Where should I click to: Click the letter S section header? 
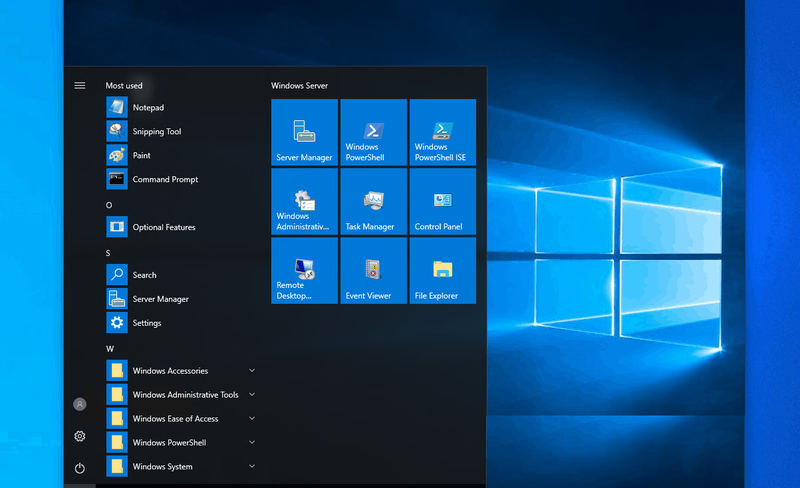click(108, 253)
